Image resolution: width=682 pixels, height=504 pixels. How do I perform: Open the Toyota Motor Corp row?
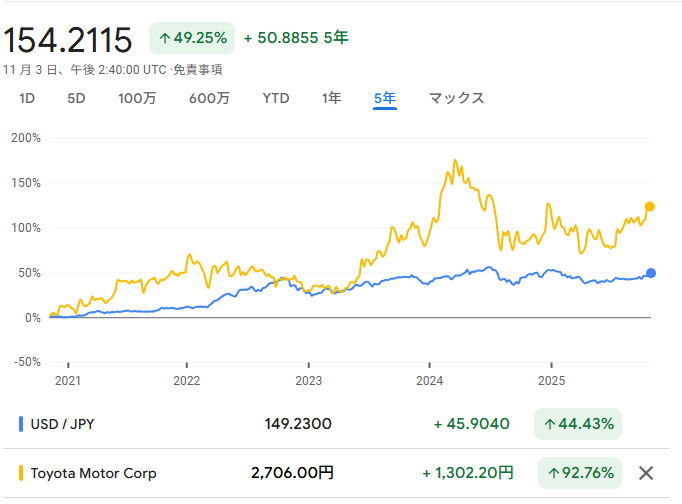click(x=94, y=473)
